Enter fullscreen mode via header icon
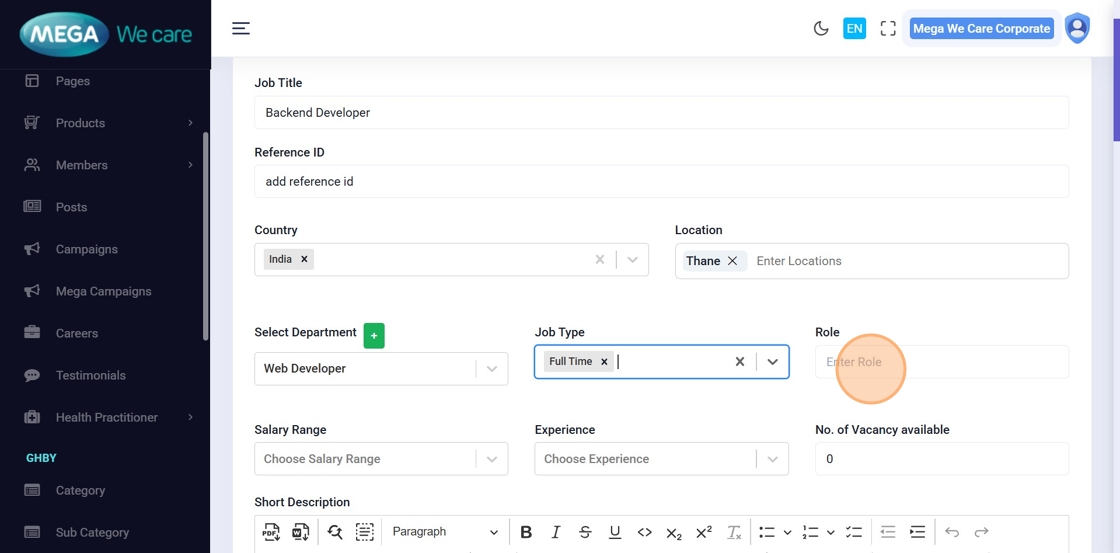This screenshot has width=1120, height=553. coord(888,29)
